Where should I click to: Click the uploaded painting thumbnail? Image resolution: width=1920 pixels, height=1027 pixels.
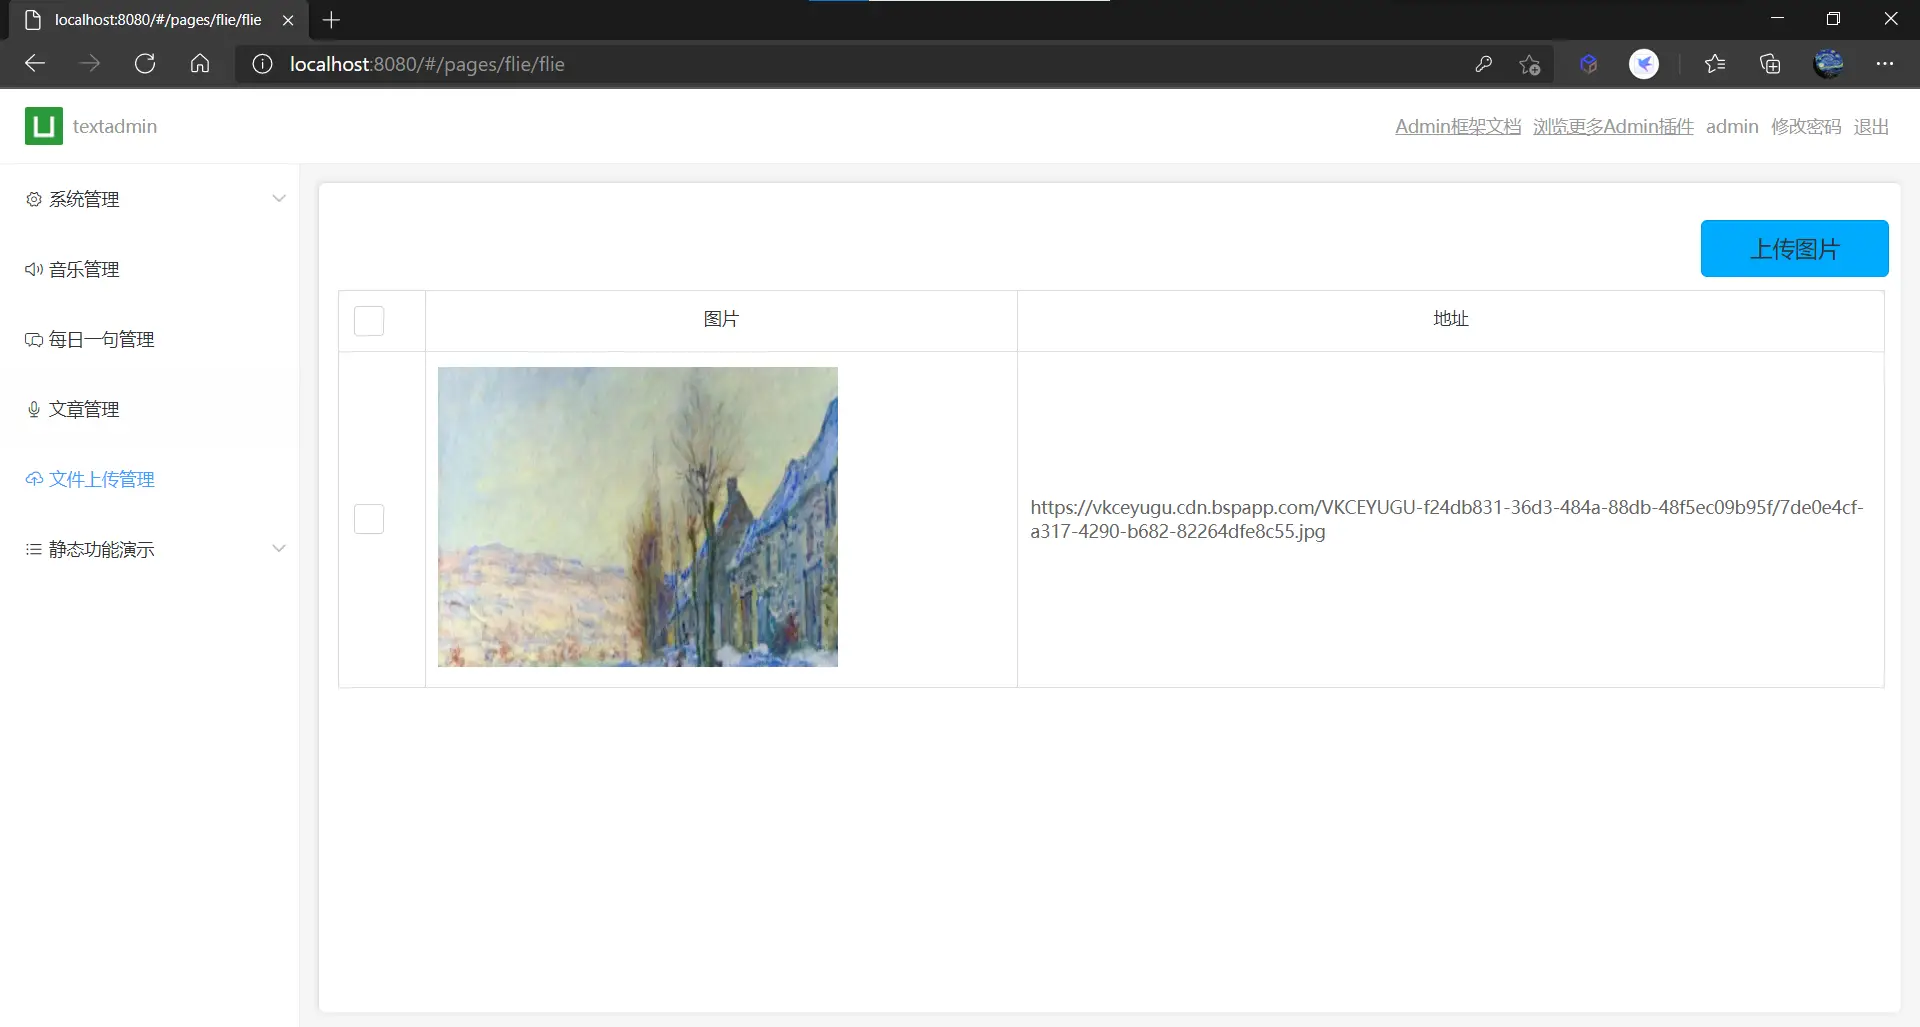tap(637, 517)
